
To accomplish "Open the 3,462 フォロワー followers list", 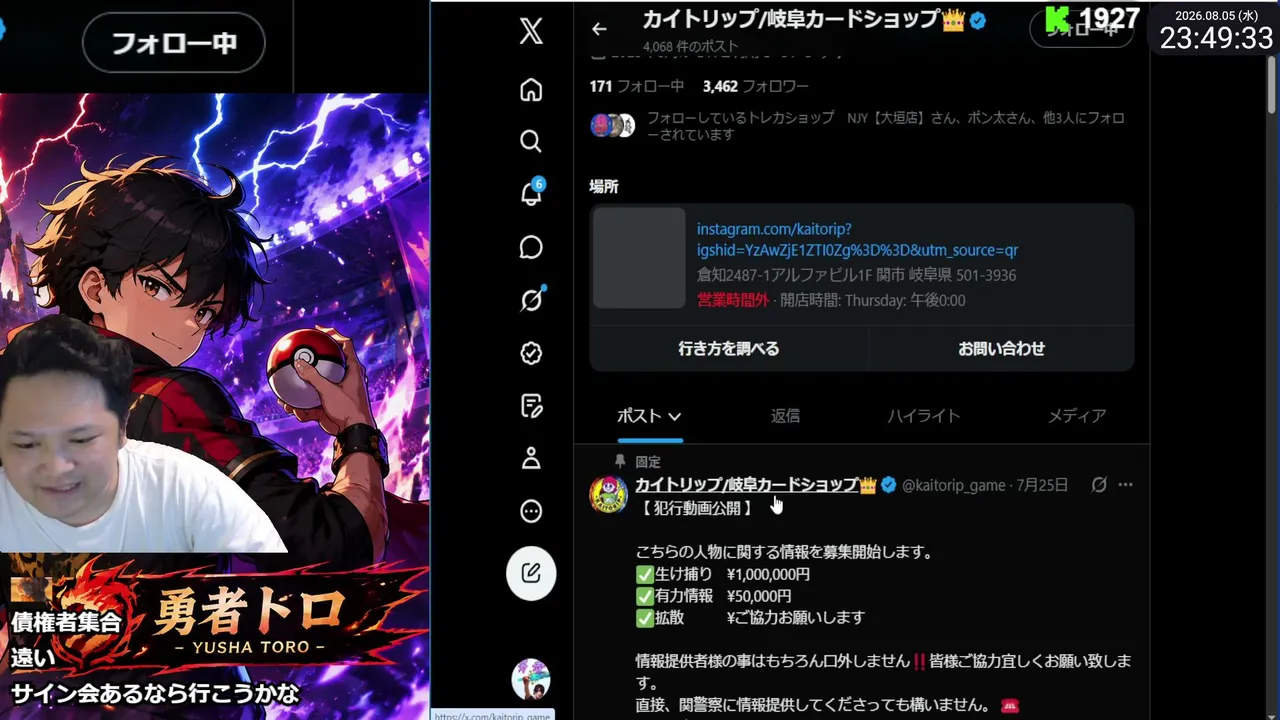I will (756, 86).
